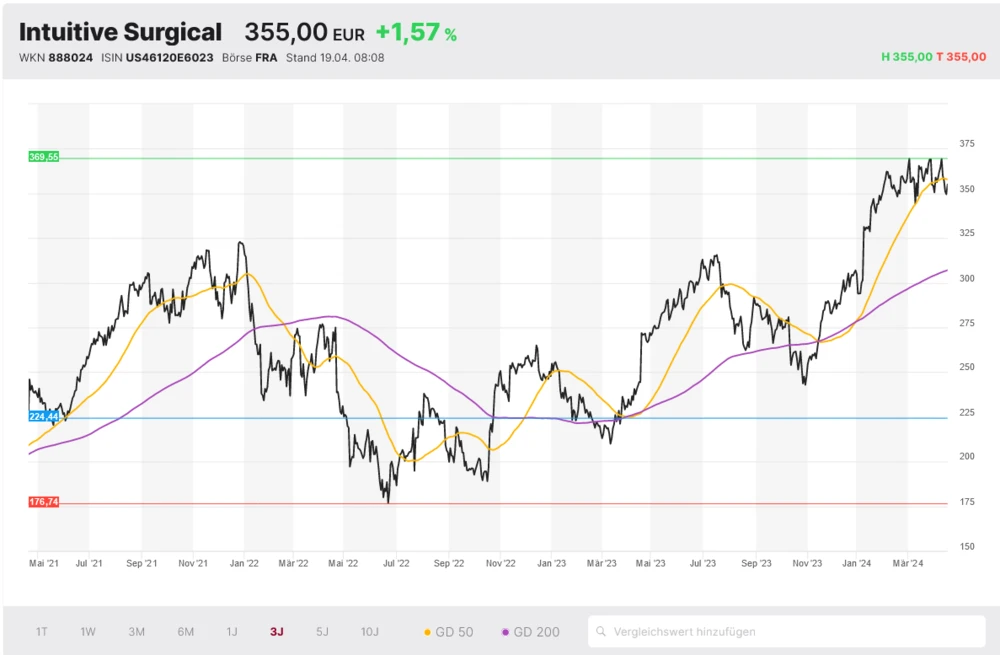The width and height of the screenshot is (1000, 655).
Task: Open the 6M chart period
Action: (184, 631)
